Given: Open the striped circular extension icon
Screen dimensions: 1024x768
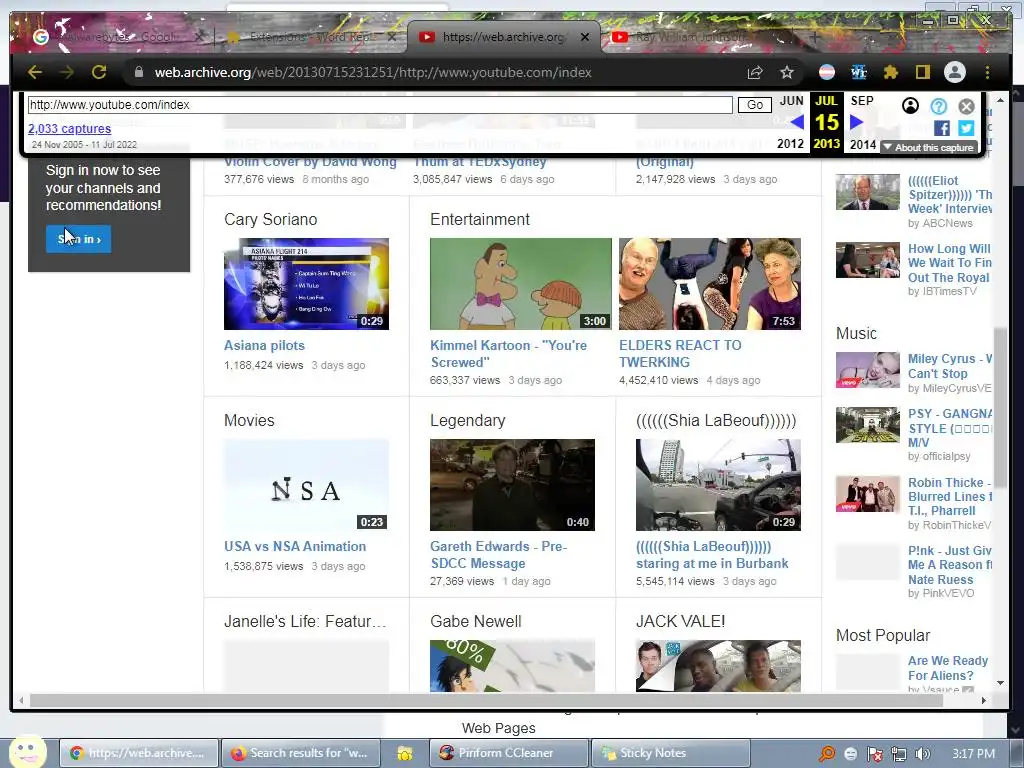Looking at the screenshot, I should 827,72.
